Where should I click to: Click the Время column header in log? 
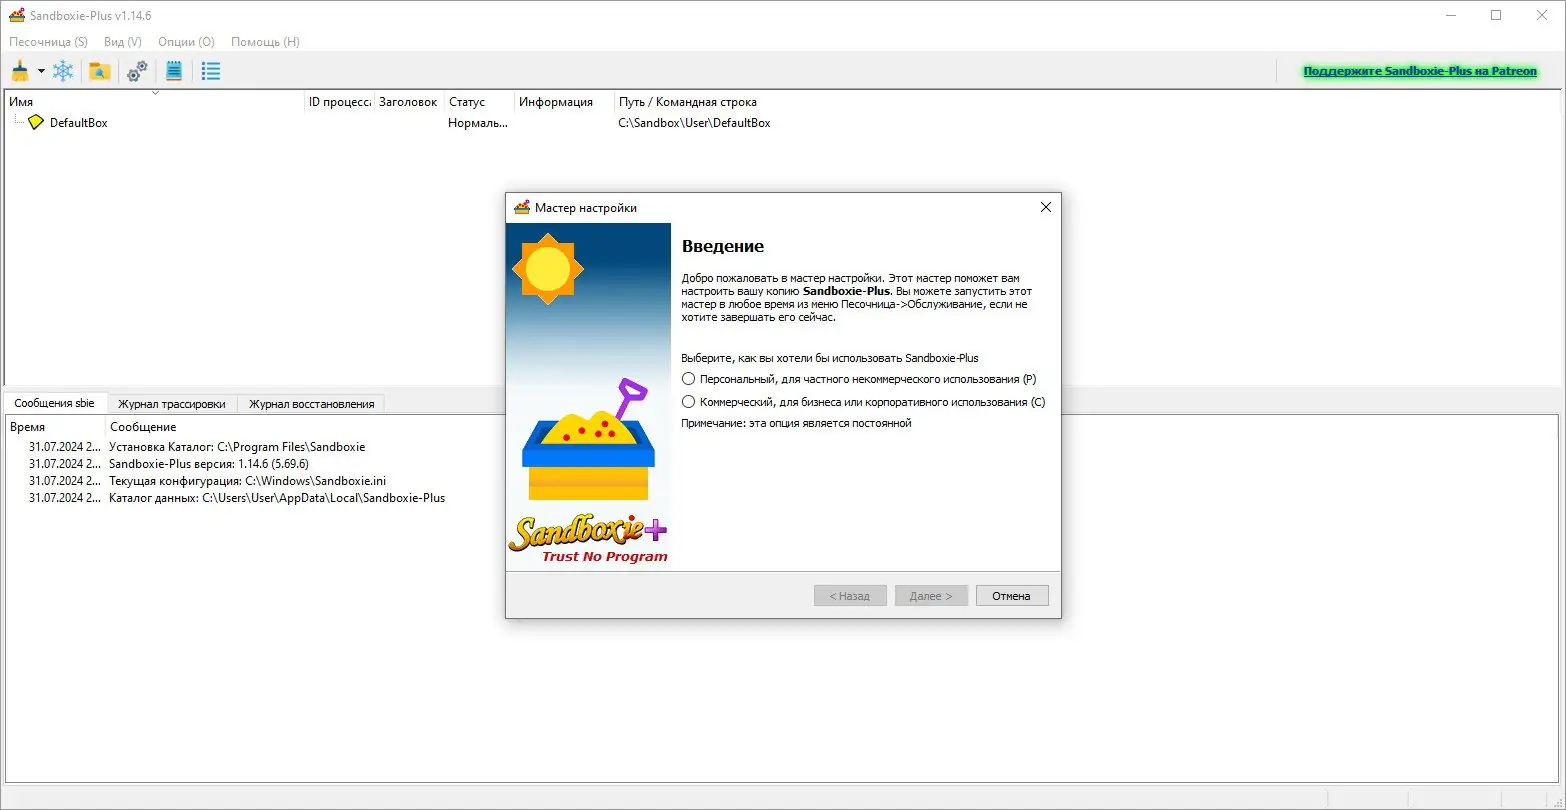(56, 426)
